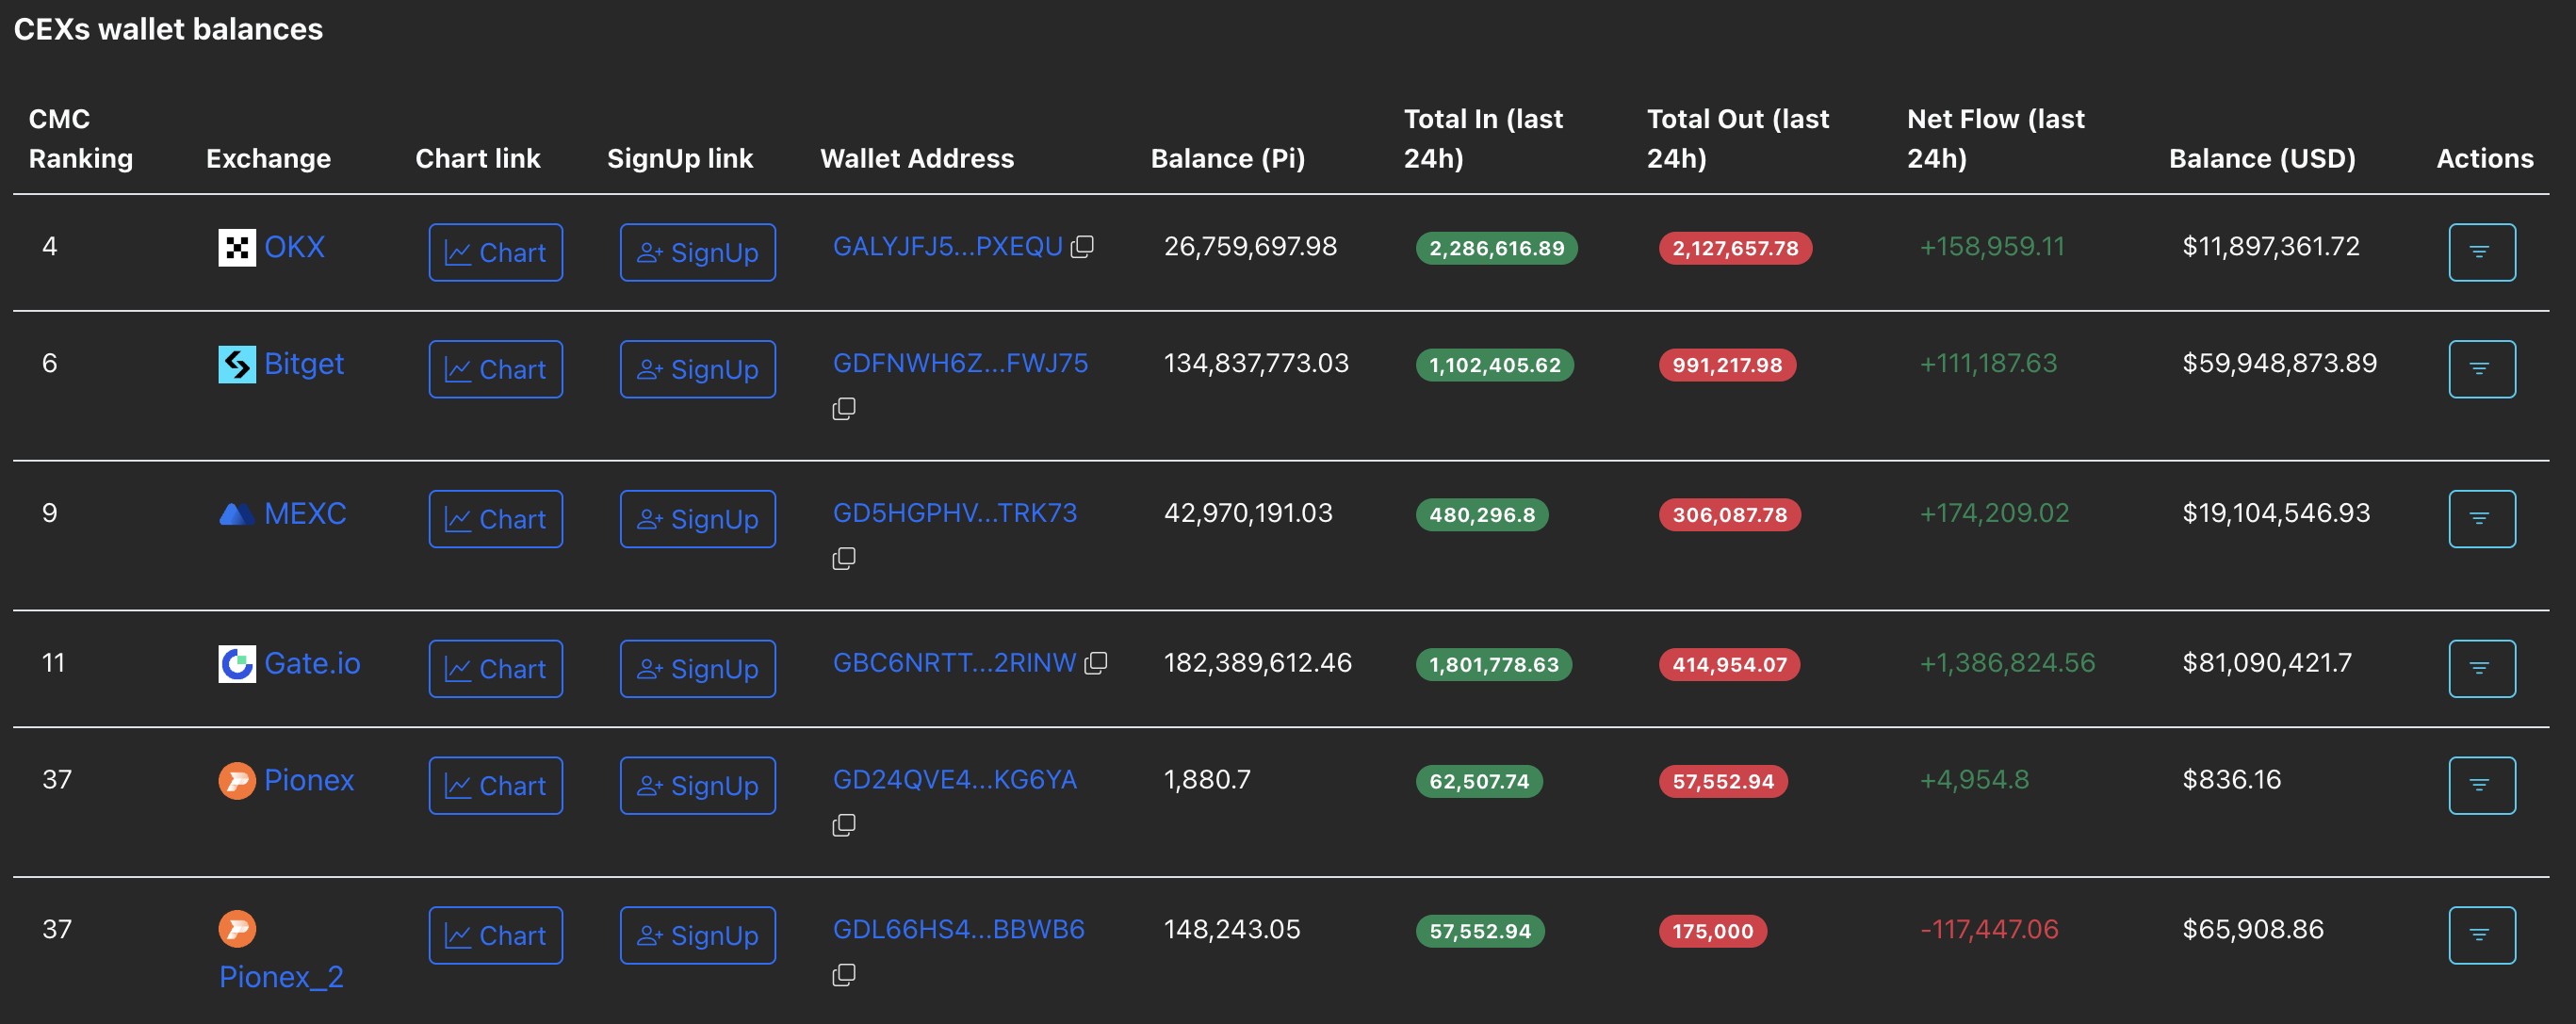The image size is (2576, 1024).
Task: Click the $19,104,546.93 USD balance
Action: [2276, 514]
